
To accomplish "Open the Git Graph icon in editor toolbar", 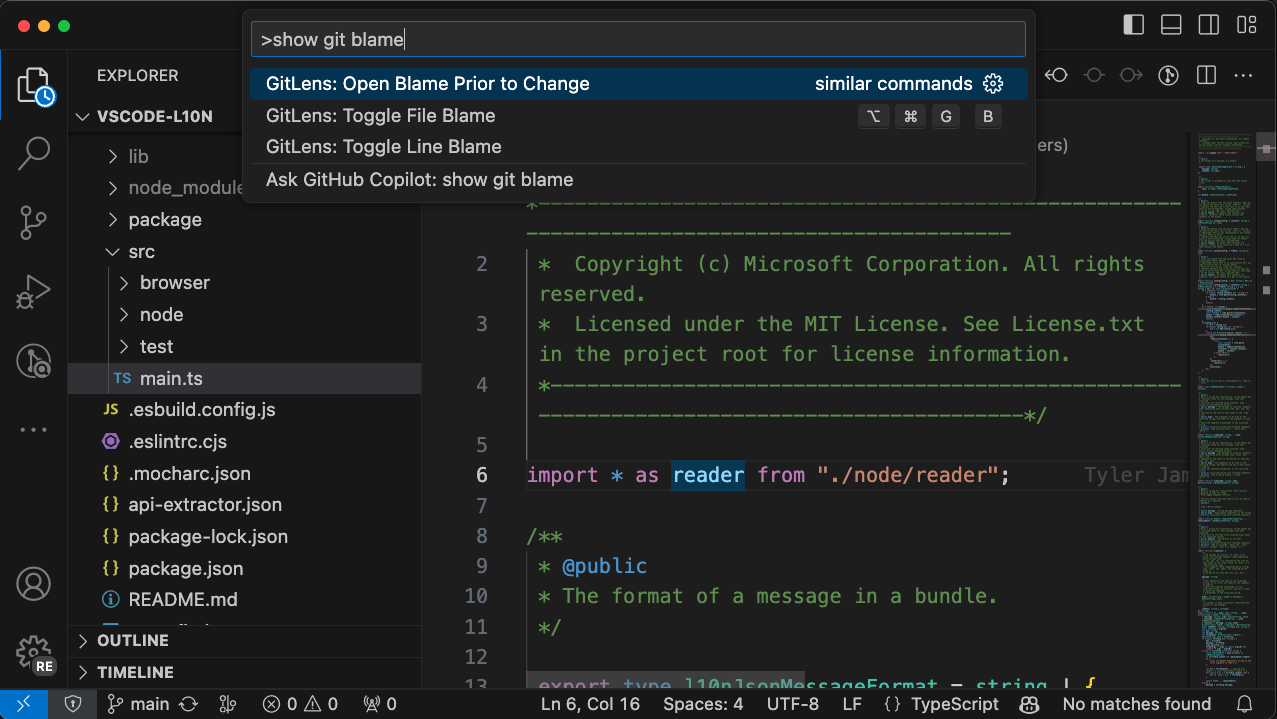I will tap(1168, 74).
